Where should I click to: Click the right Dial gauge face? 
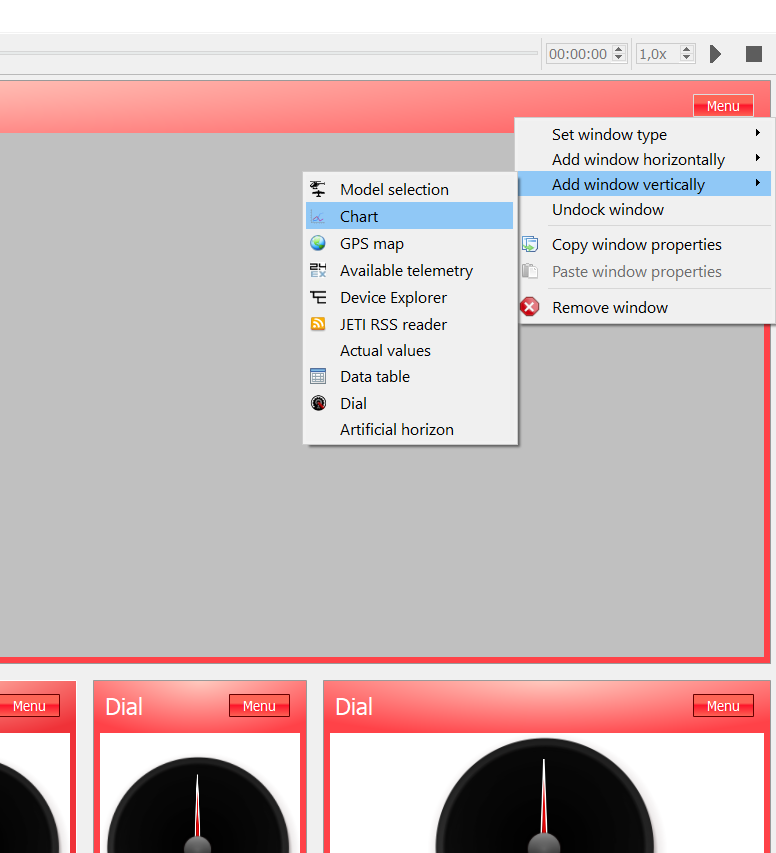[x=544, y=796]
